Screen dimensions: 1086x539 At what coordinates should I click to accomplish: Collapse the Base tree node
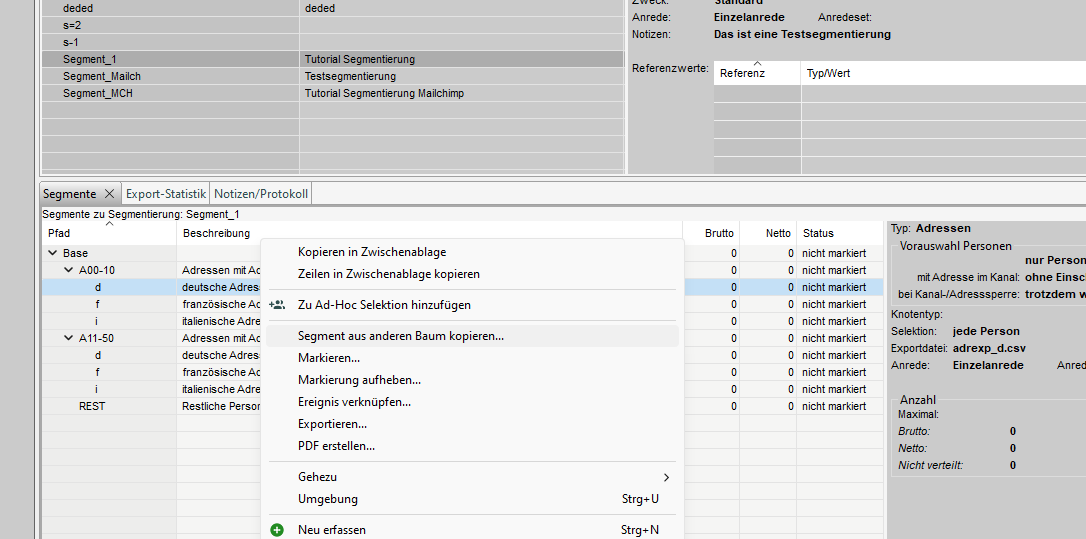(x=52, y=254)
